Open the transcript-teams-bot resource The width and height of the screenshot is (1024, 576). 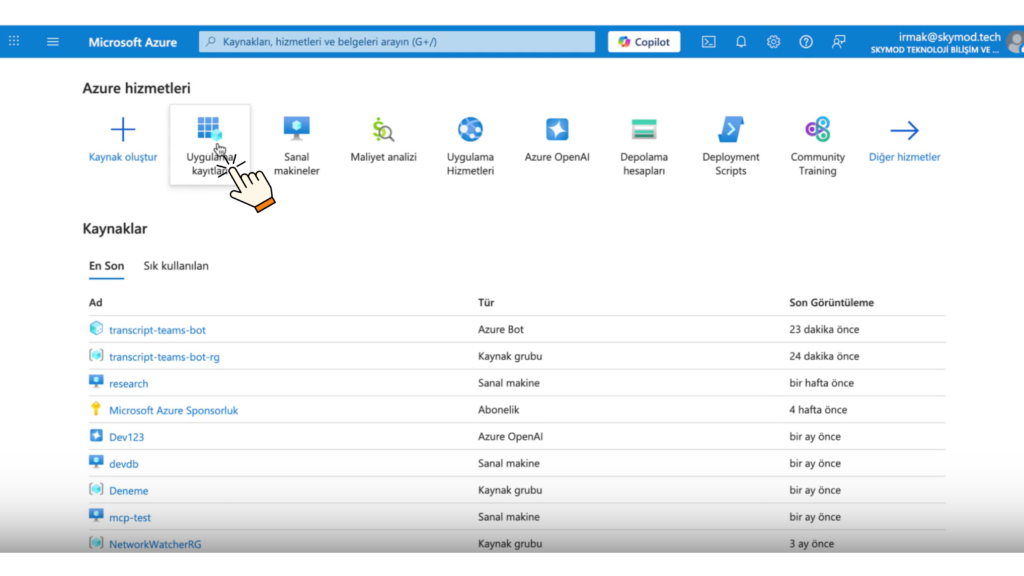(x=158, y=329)
